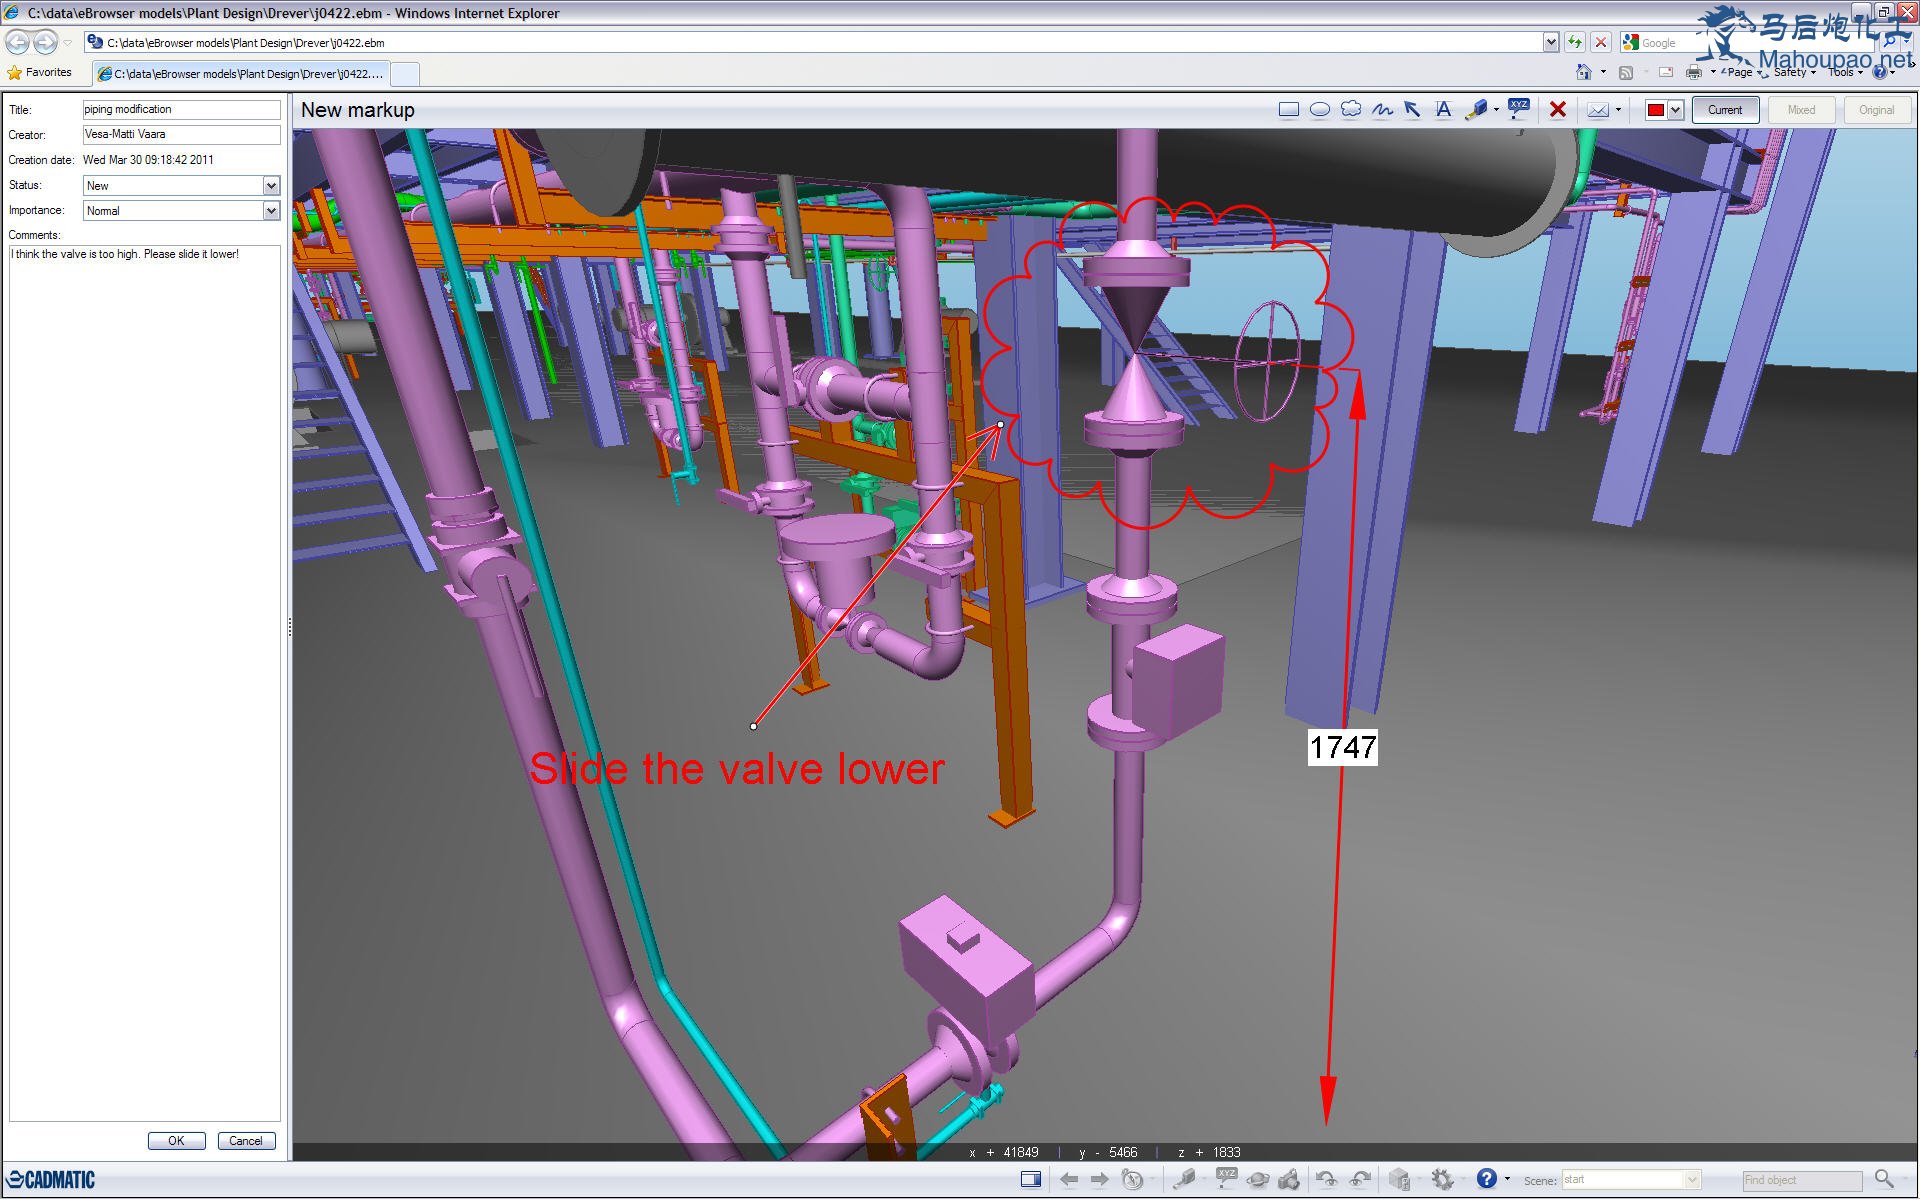Open help with the blue question mark
Viewport: 1920px width, 1200px height.
click(1487, 1179)
